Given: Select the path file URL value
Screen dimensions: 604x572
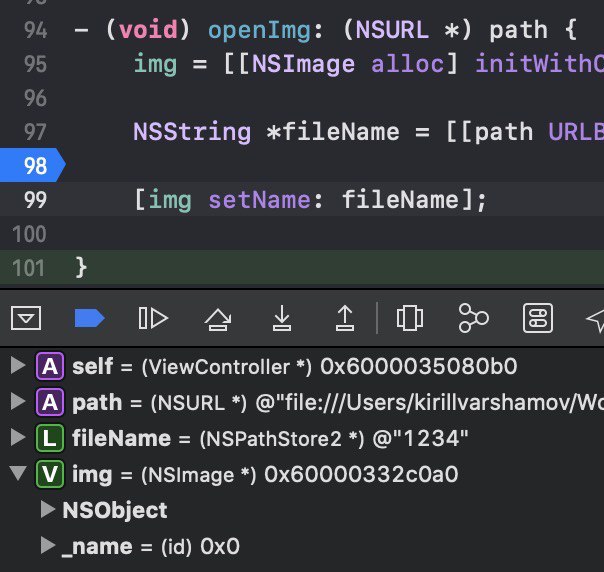Looking at the screenshot, I should click(430, 403).
